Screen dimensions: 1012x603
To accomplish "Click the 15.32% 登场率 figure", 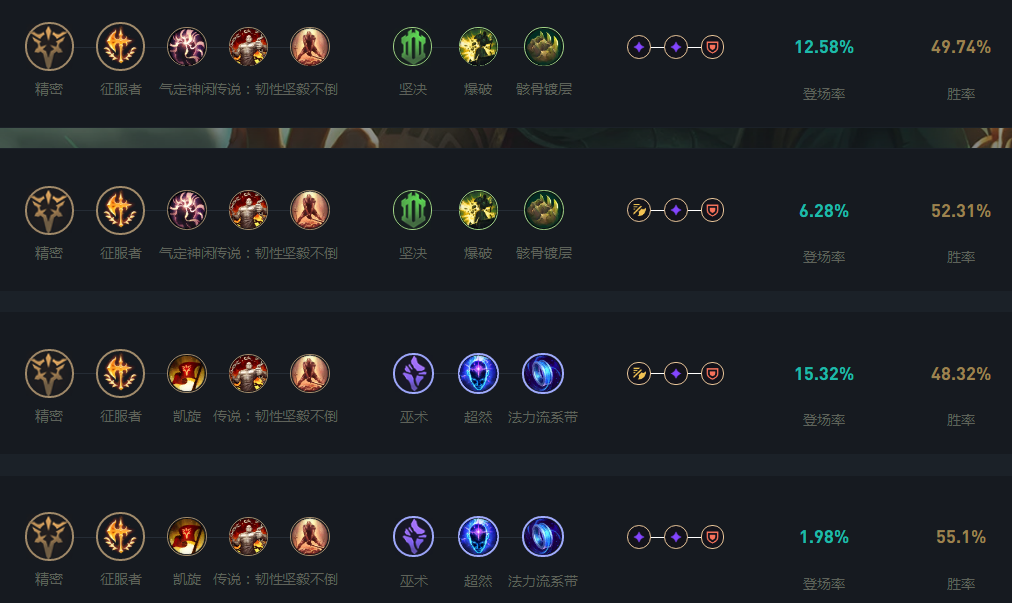I will tap(824, 374).
